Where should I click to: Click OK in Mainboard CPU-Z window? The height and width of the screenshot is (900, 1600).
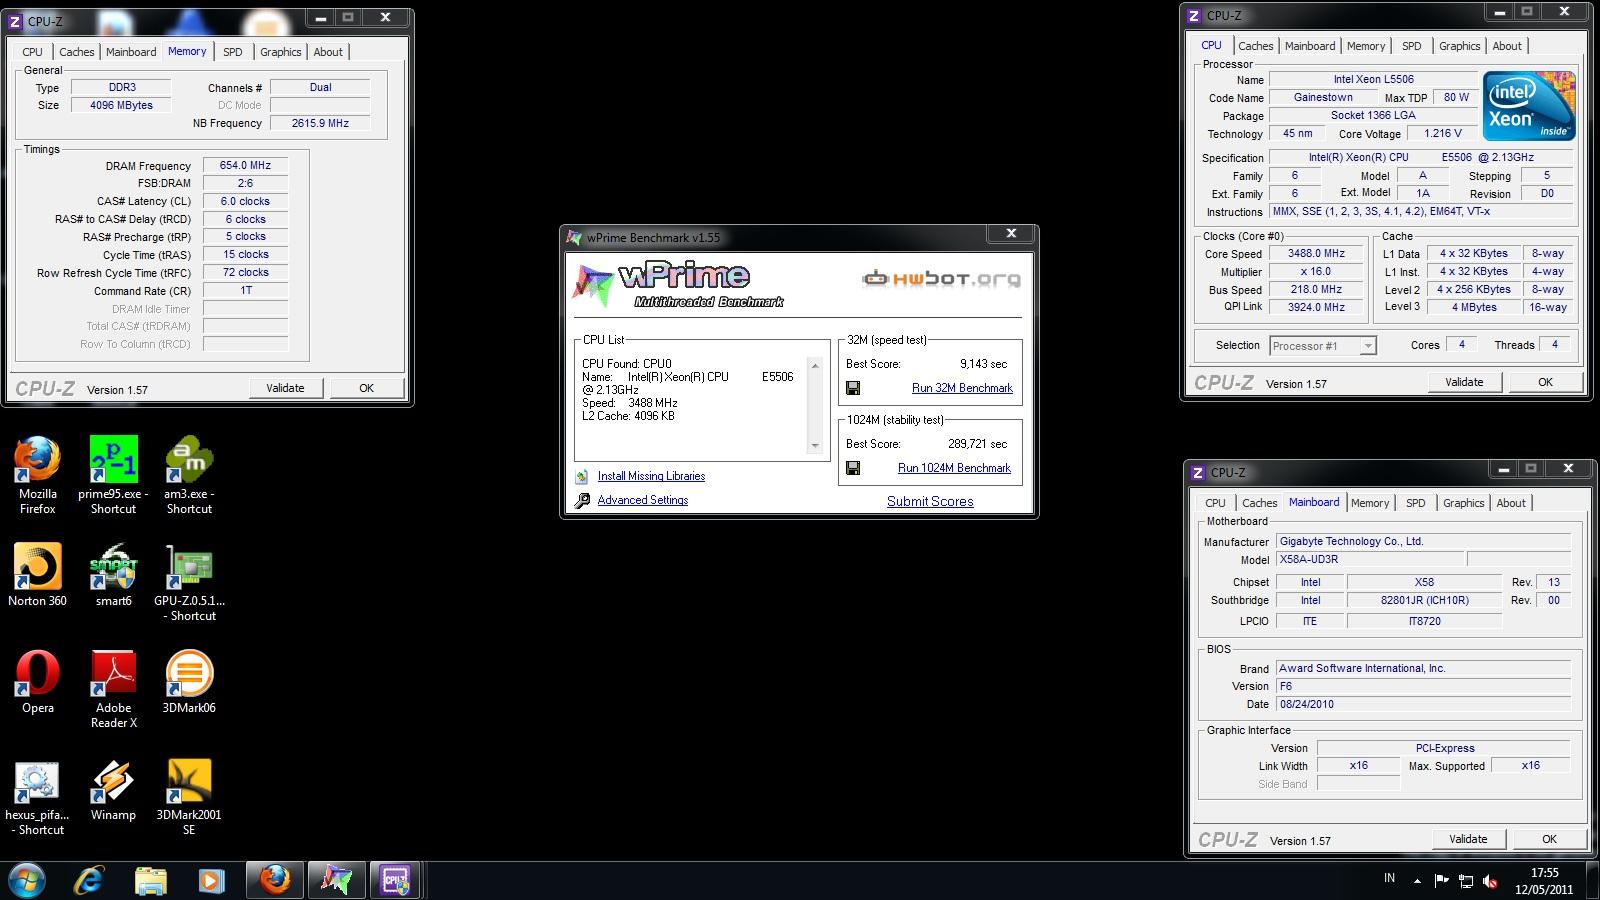point(1549,839)
